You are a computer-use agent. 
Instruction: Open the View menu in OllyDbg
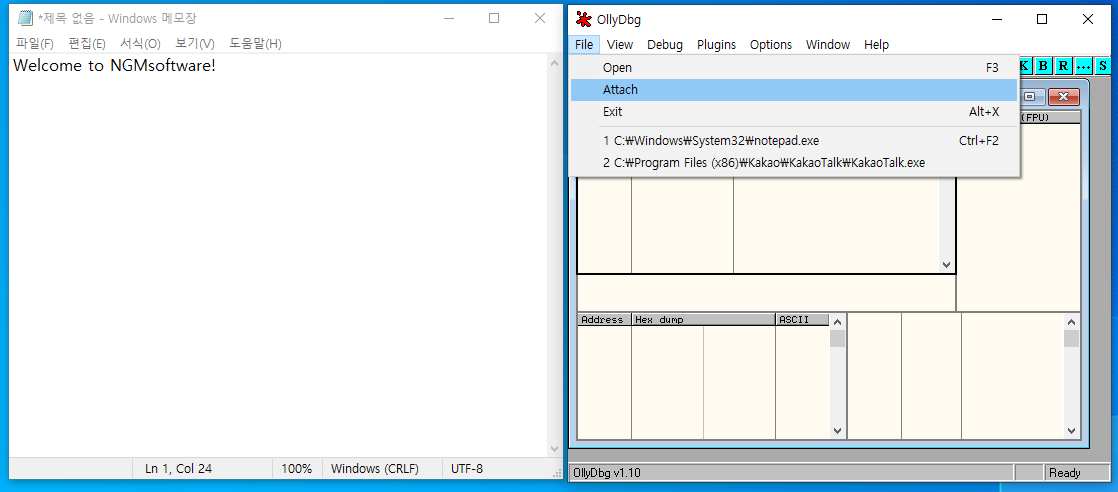[x=620, y=44]
